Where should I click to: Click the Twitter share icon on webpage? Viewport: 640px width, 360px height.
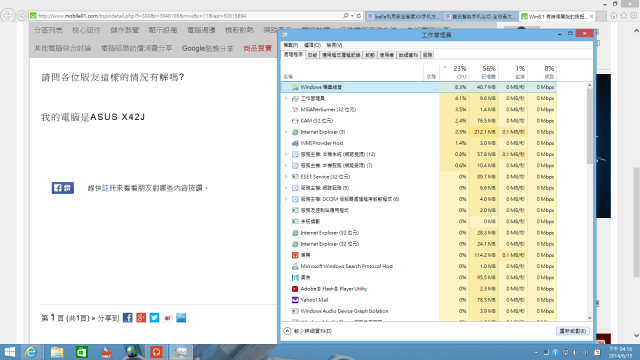[x=154, y=318]
